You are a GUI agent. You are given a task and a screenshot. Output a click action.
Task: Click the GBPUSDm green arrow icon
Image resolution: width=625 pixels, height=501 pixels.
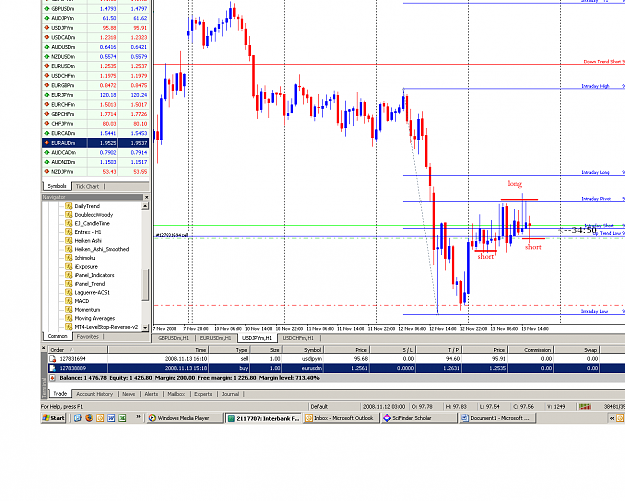click(x=47, y=8)
